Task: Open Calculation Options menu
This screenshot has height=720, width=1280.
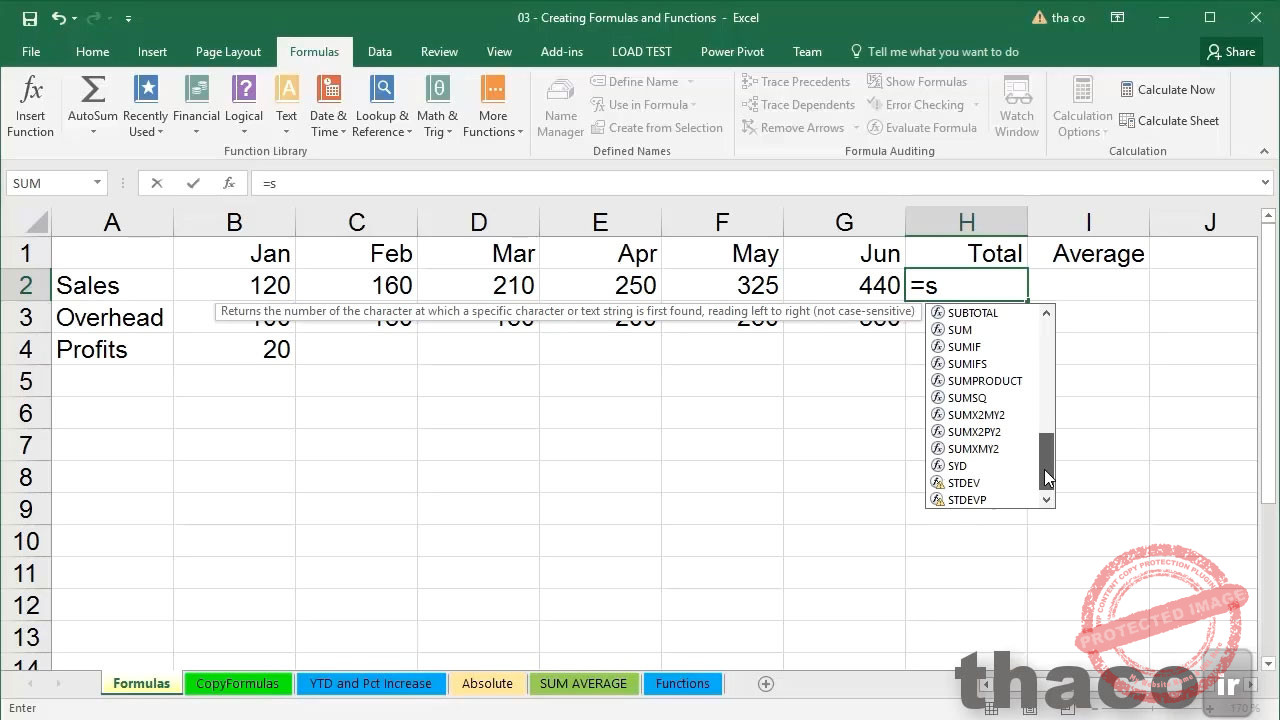Action: click(x=1083, y=108)
